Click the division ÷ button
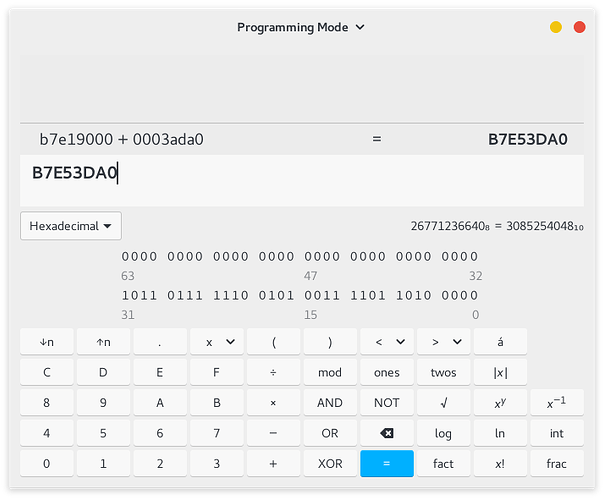Viewport: 605px width, 500px height. click(273, 372)
